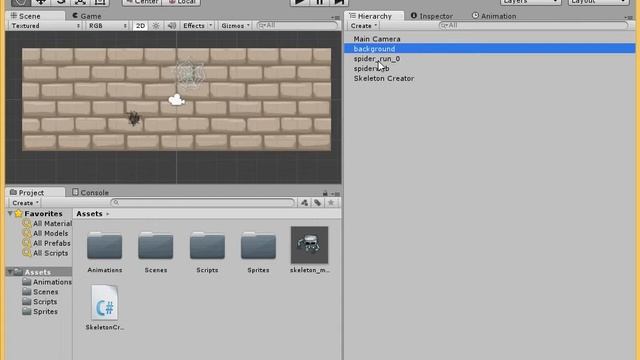
Task: Toggle the scene Effects button
Action: pyautogui.click(x=194, y=26)
